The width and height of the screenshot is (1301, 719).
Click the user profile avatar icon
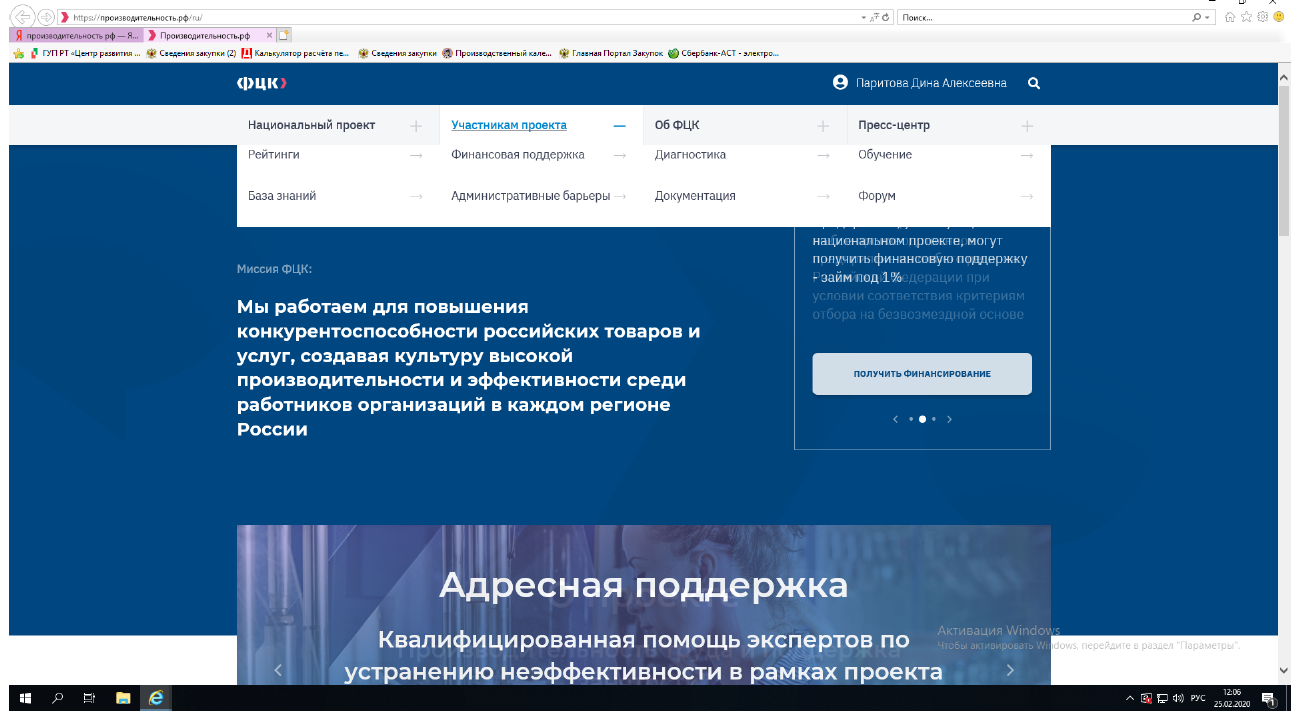coord(840,83)
